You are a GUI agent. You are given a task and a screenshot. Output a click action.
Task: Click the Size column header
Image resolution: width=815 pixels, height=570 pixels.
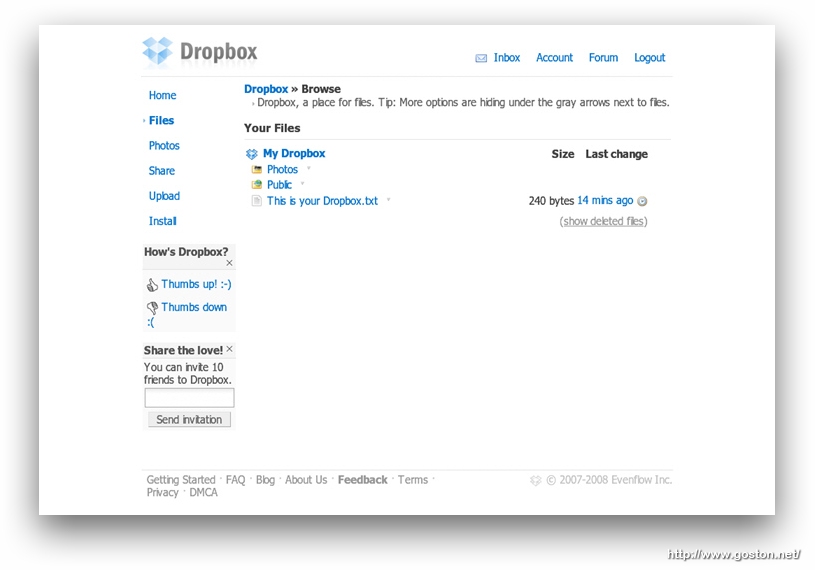[x=563, y=154]
